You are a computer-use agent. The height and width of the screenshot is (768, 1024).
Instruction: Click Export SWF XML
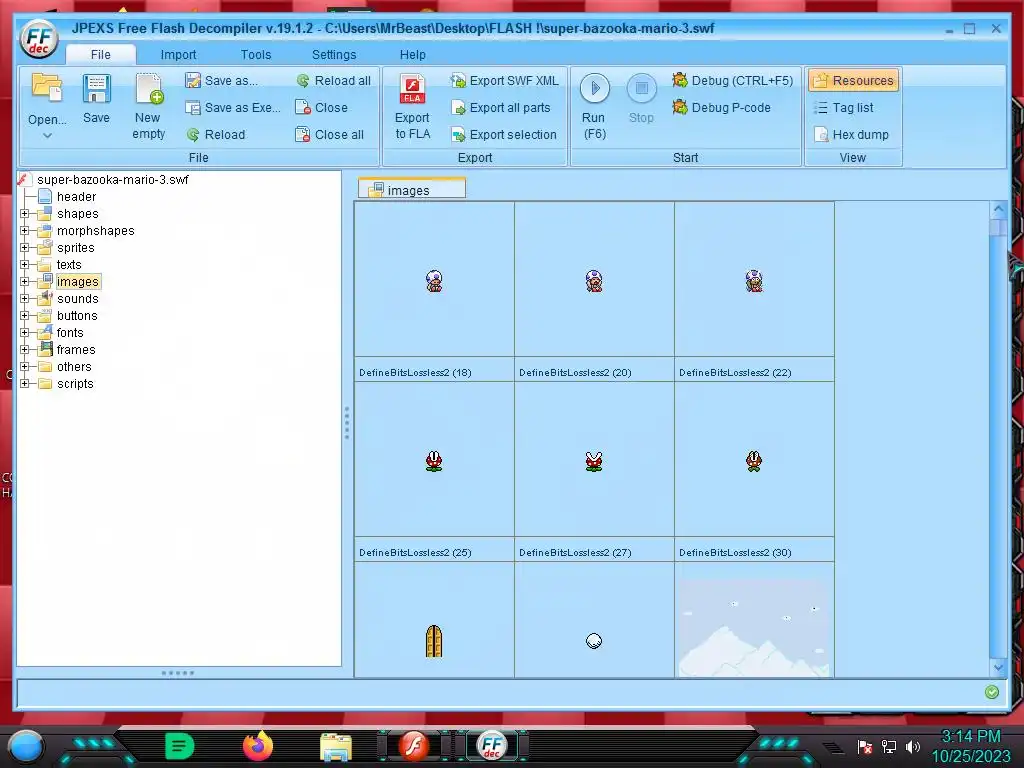coord(504,80)
